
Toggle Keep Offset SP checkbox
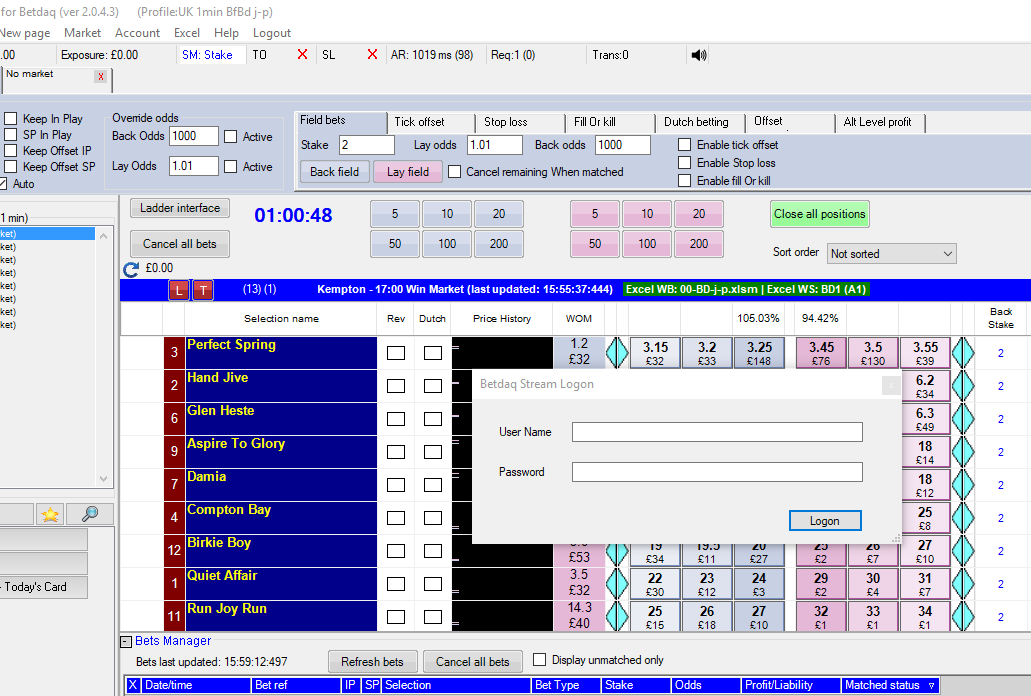[x=11, y=166]
